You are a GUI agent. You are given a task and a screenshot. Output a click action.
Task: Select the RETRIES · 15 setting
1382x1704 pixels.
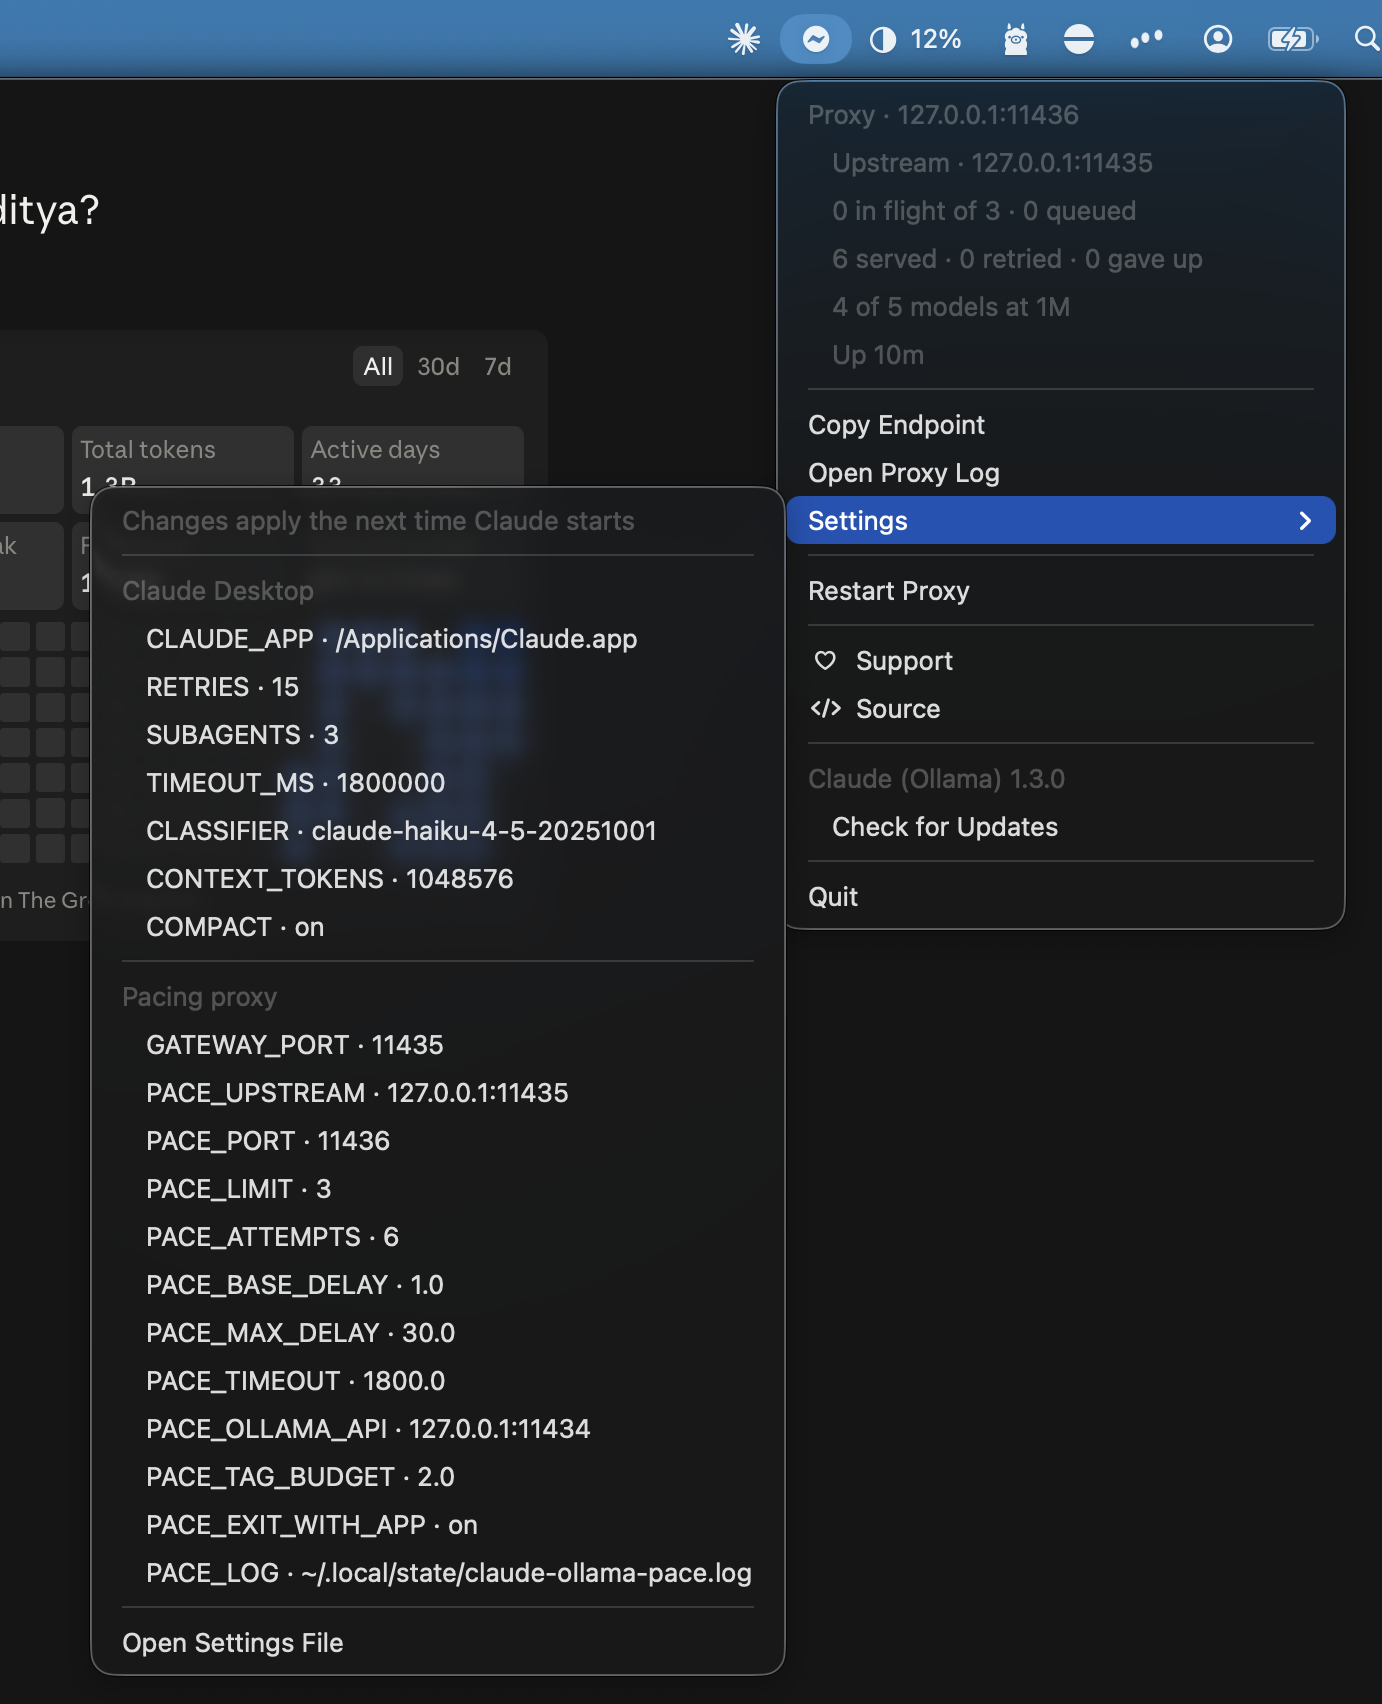[438, 686]
